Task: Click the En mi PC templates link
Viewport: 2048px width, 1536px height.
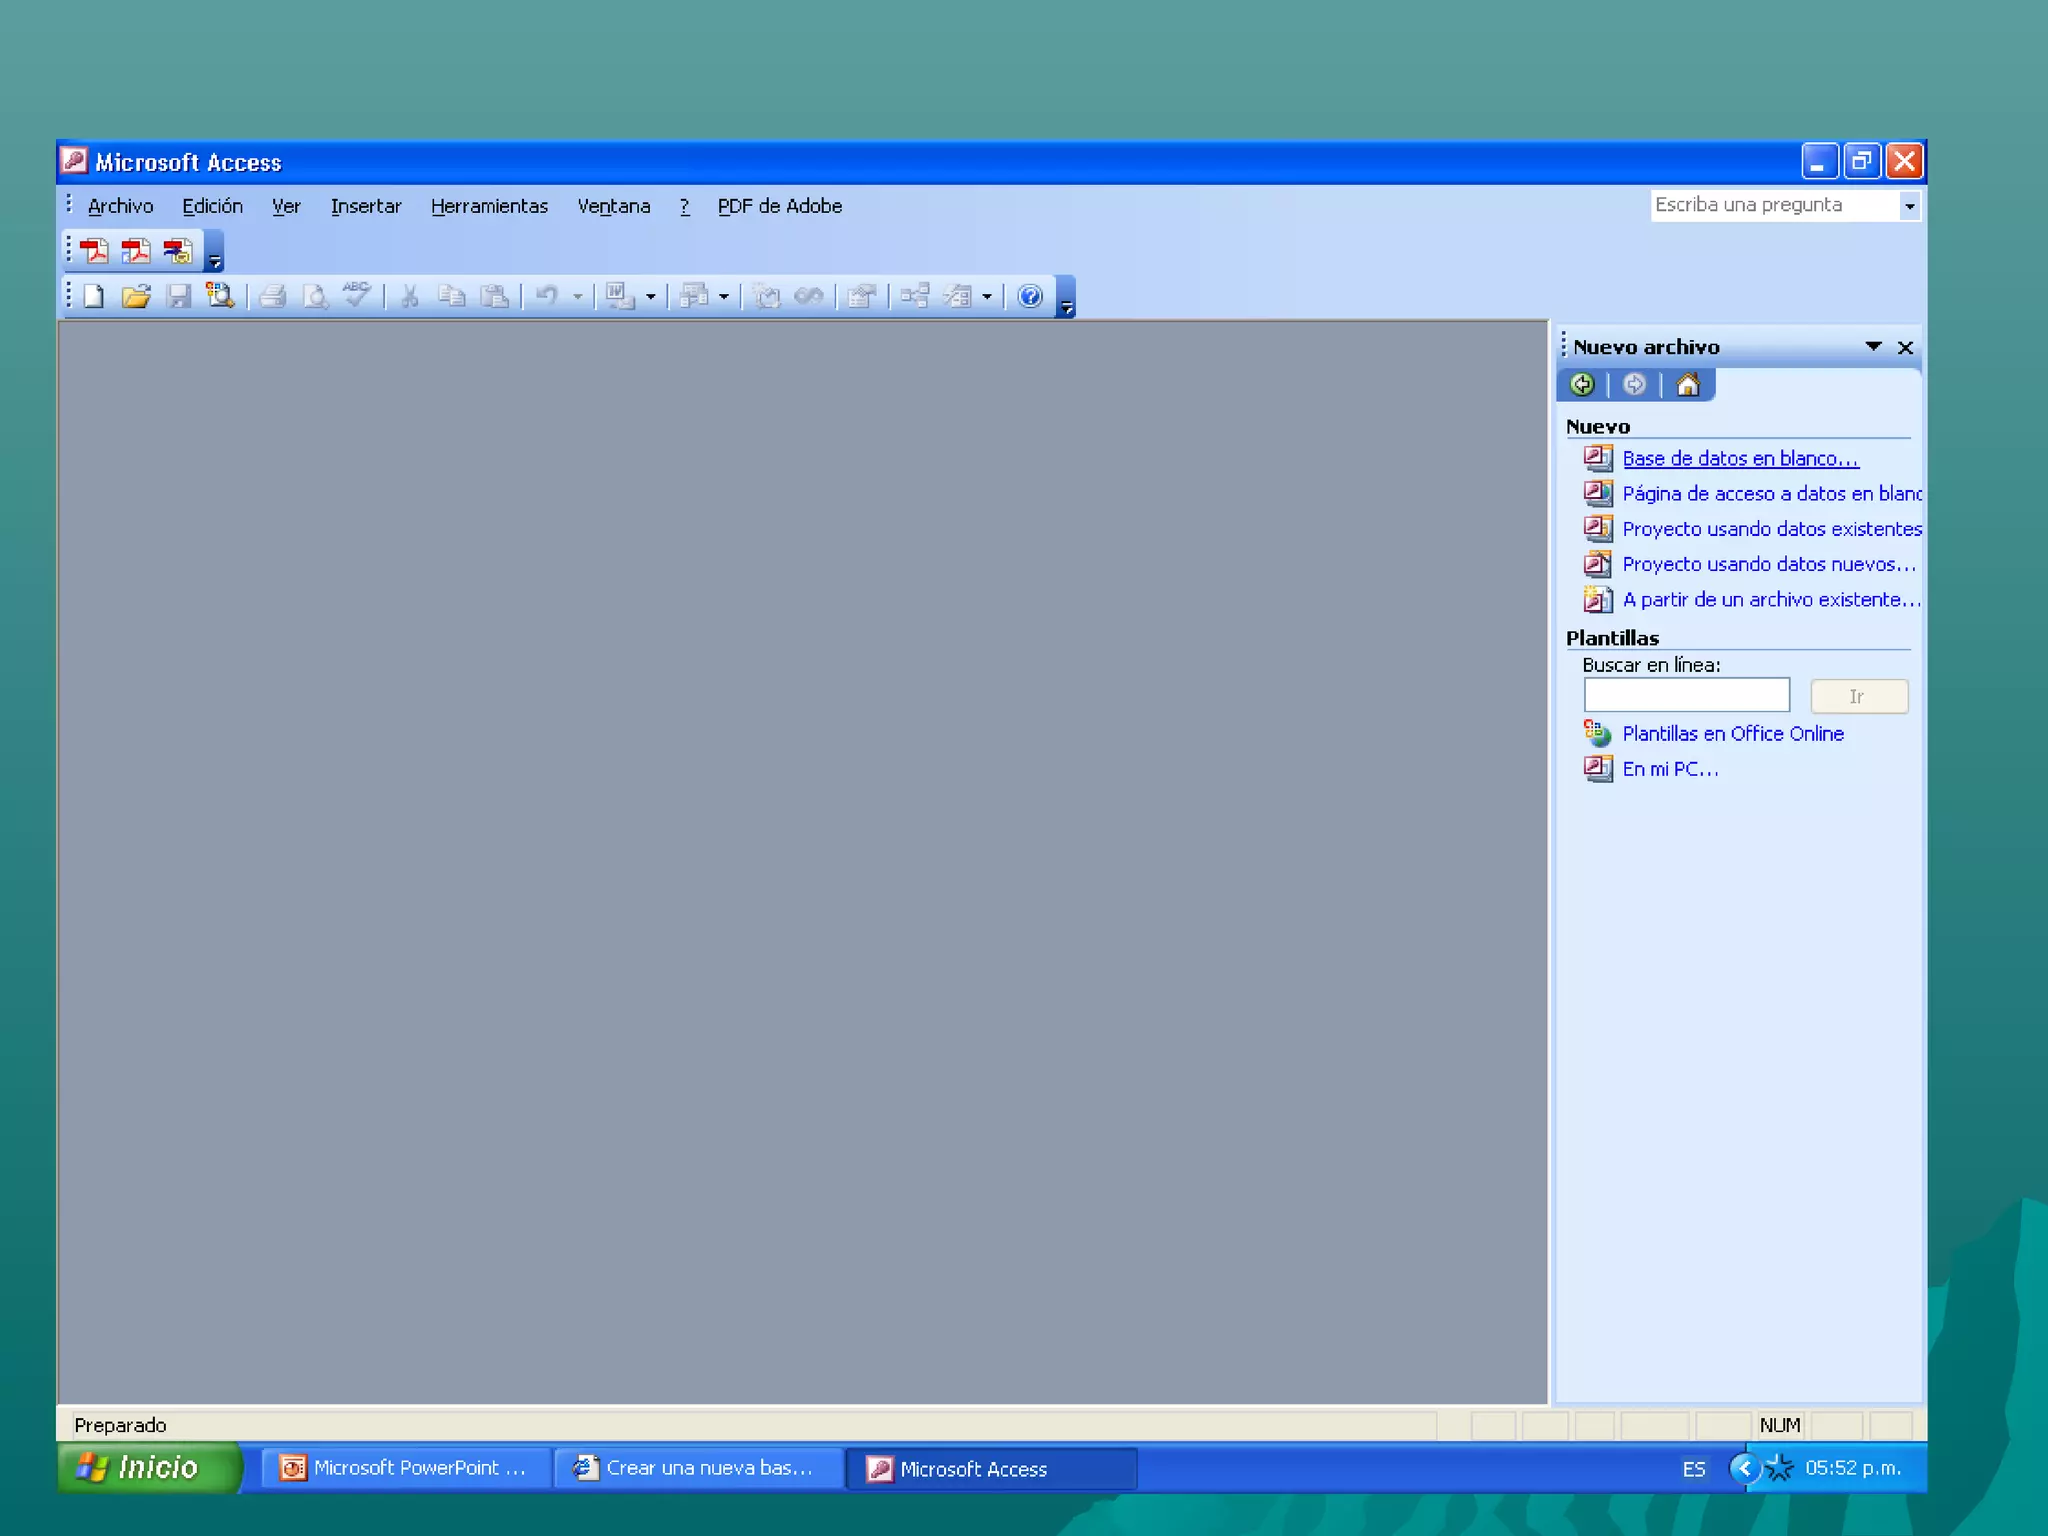Action: [x=1669, y=769]
